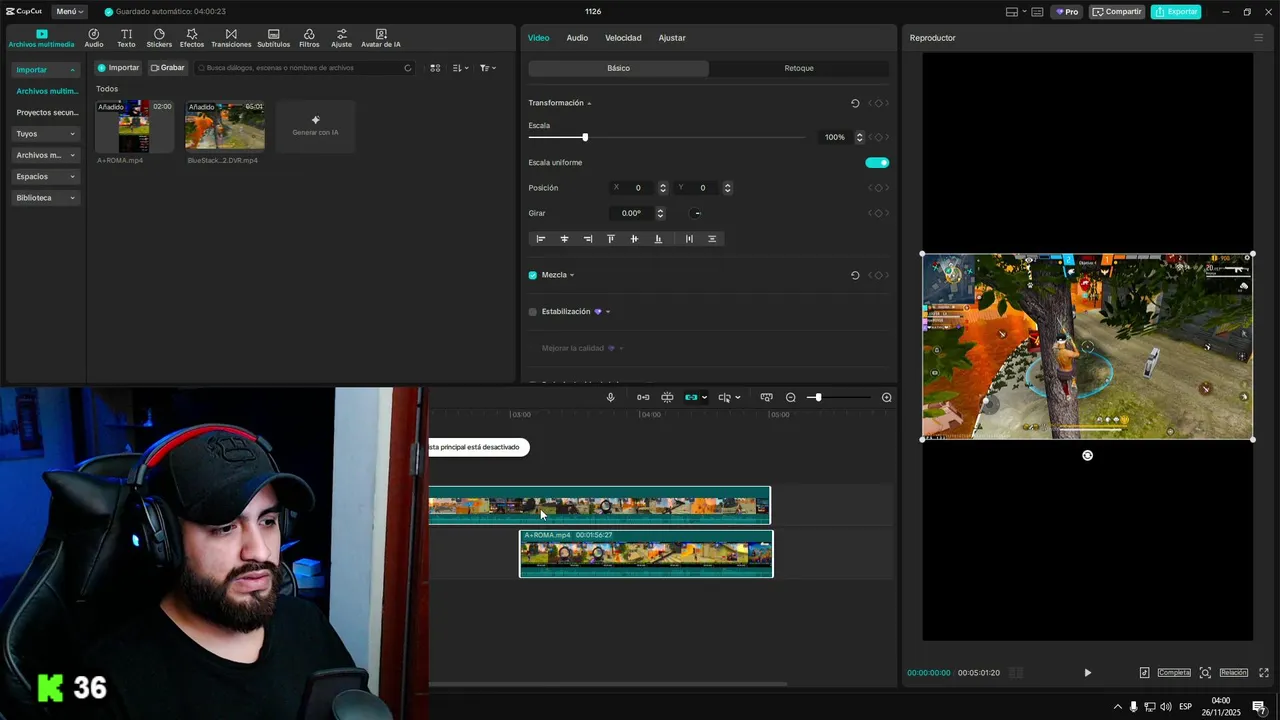
Task: Open the Ajuste panel in top toolbar
Action: [x=342, y=38]
